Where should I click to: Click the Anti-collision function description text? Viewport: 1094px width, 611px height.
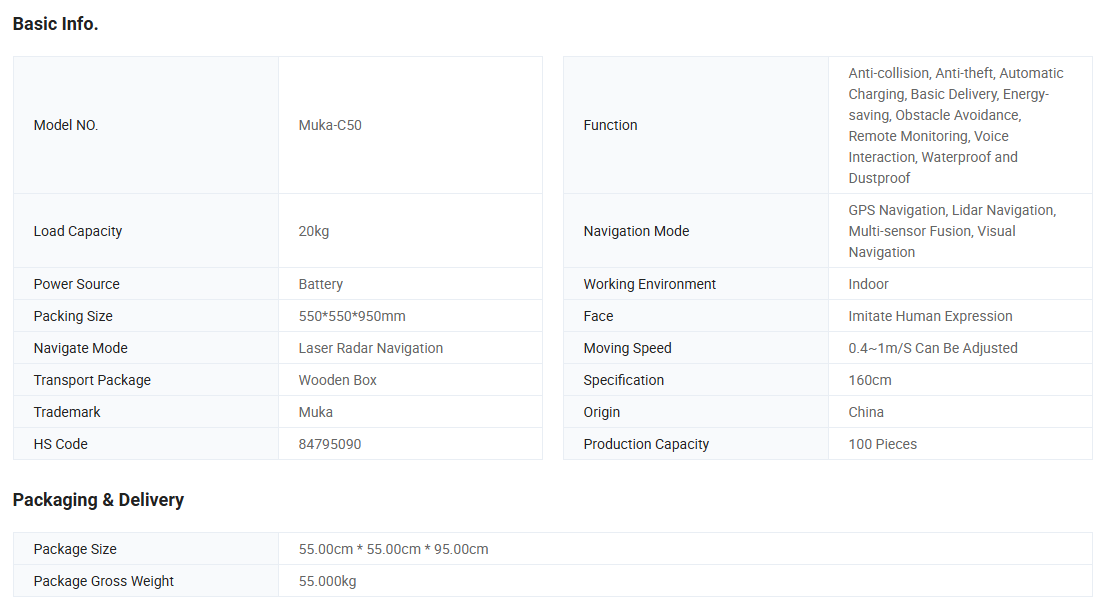coord(955,125)
